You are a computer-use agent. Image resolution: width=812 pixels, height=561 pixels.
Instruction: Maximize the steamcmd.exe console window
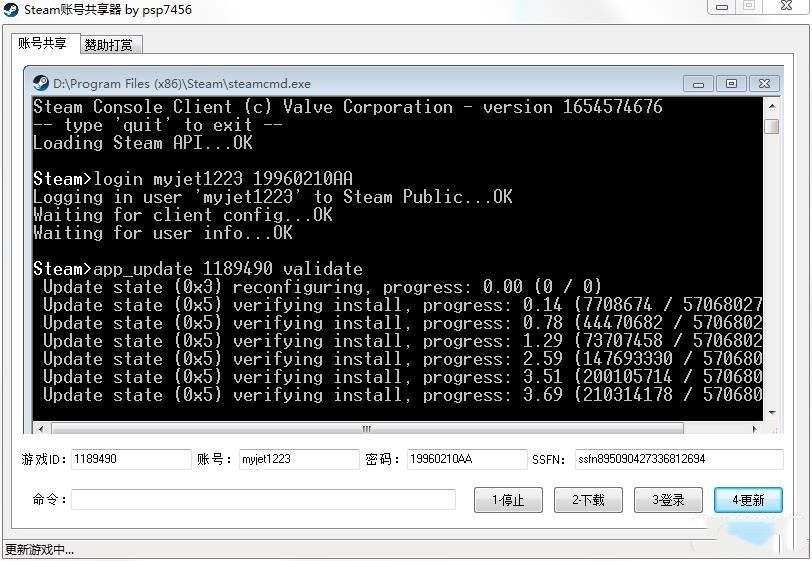coord(731,84)
